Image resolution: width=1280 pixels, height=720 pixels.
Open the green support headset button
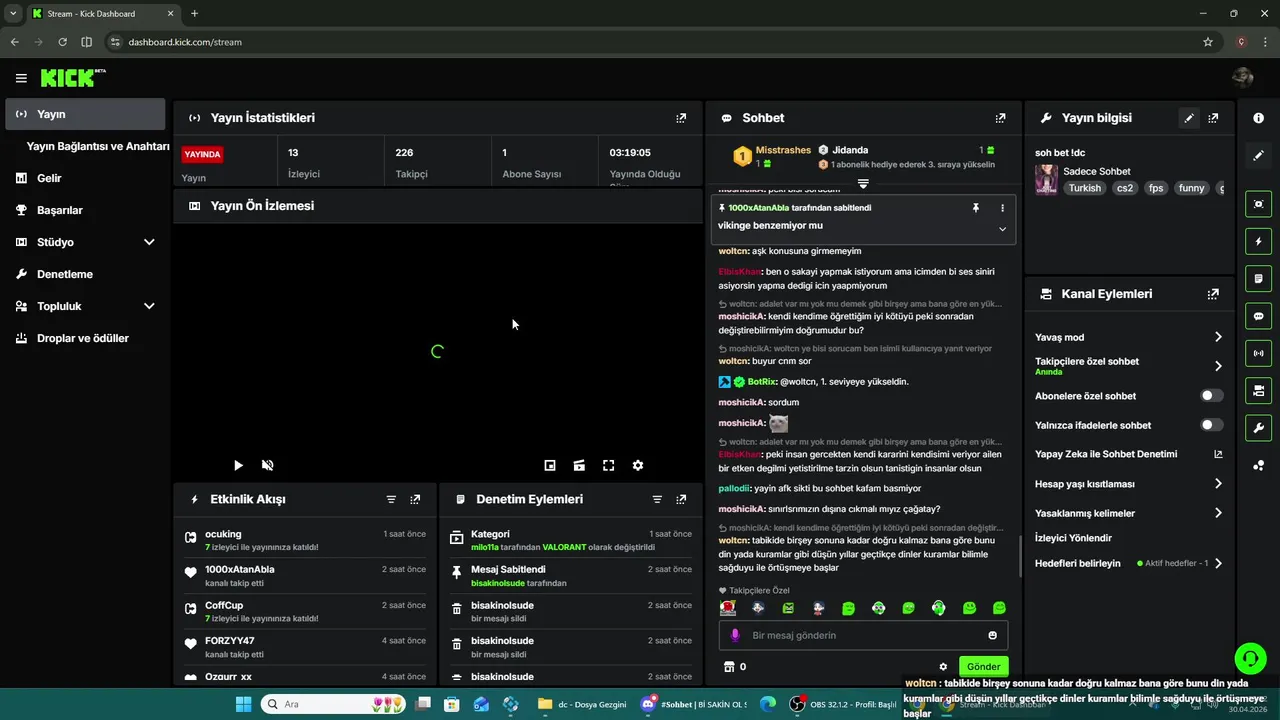click(1250, 658)
